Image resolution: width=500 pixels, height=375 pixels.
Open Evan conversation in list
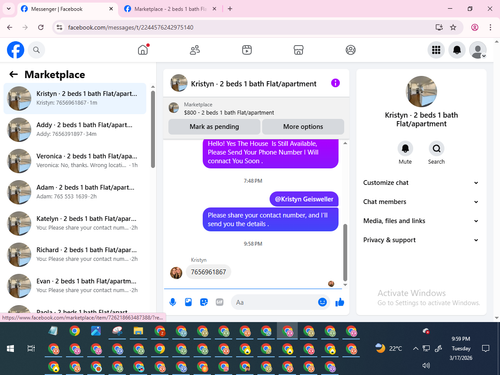pyautogui.click(x=75, y=286)
